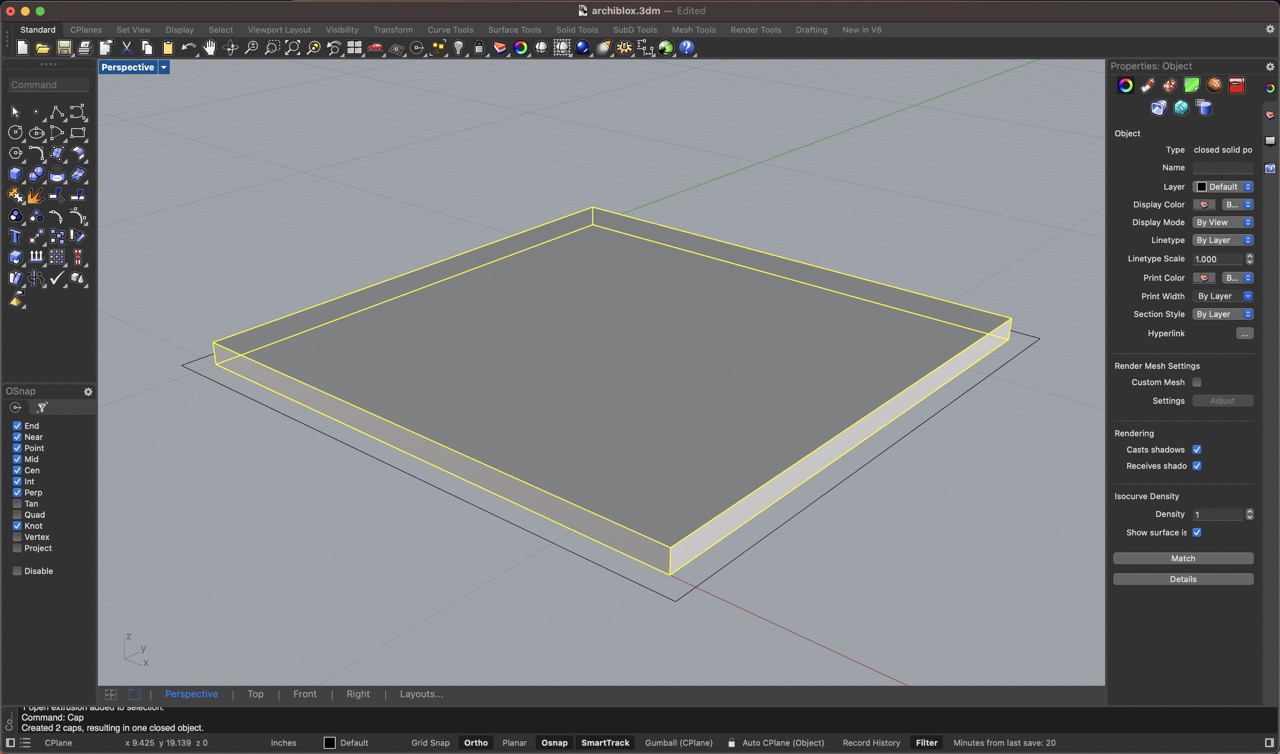Select the Boolean union spheres tool
The height and width of the screenshot is (754, 1280).
tap(36, 174)
